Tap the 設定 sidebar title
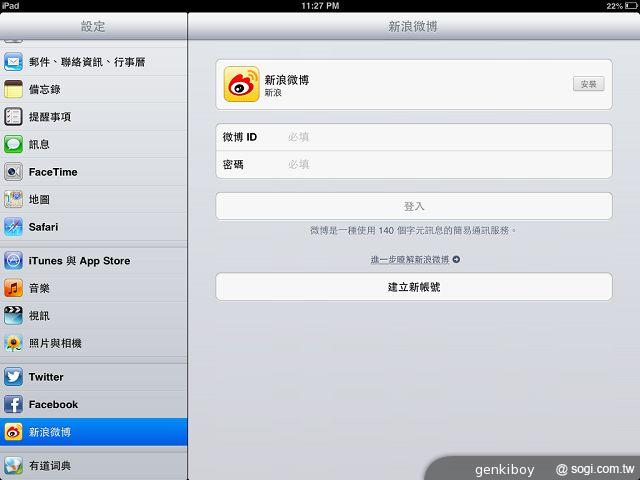The image size is (640, 480). [93, 27]
